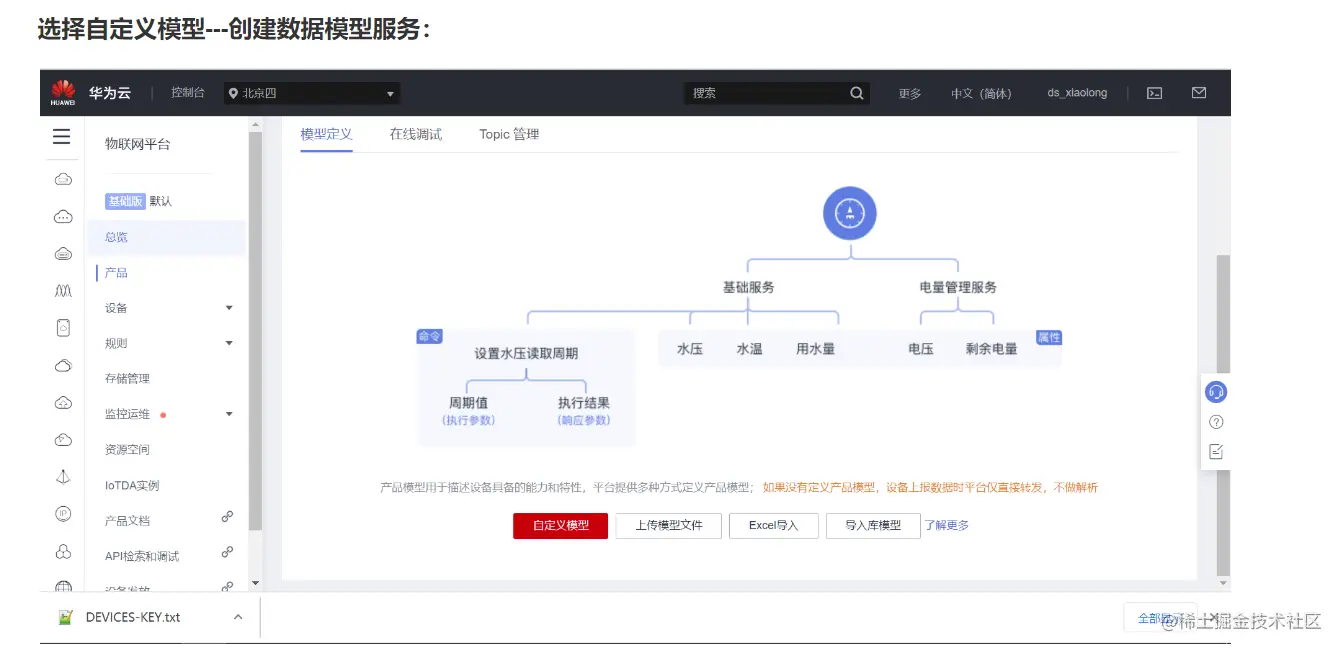Click the search magnifier icon
Screen dimensions: 1341x651
(857, 93)
